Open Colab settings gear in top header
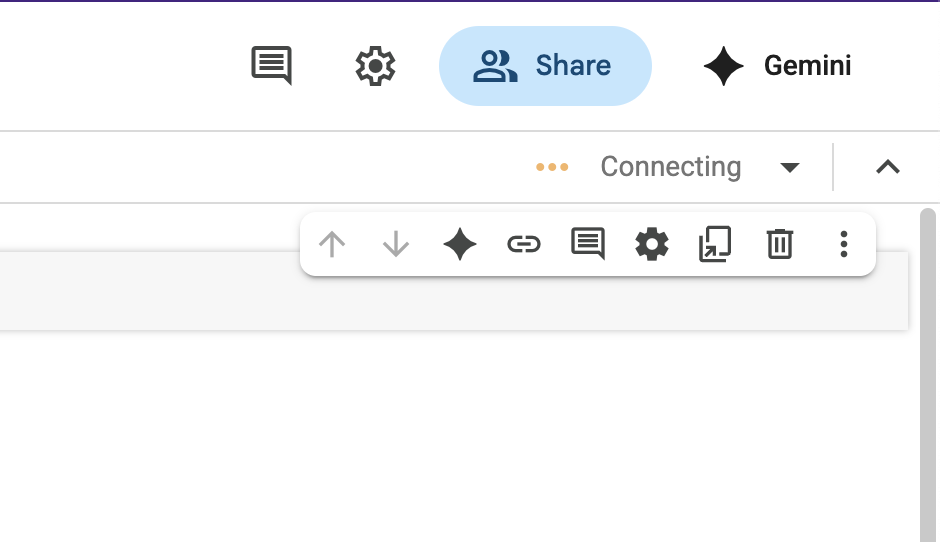 click(x=375, y=66)
